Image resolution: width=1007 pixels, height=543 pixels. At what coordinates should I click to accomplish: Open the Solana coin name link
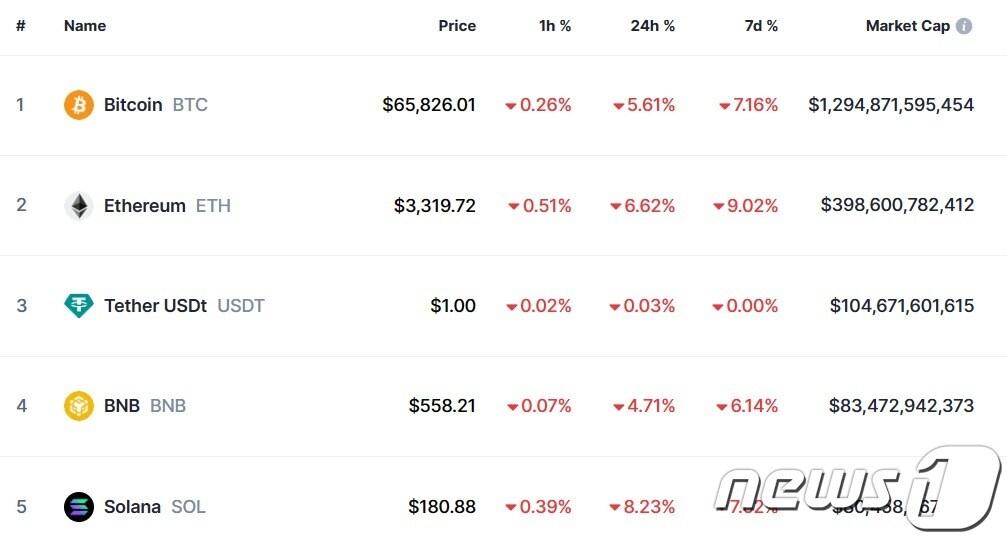click(132, 507)
